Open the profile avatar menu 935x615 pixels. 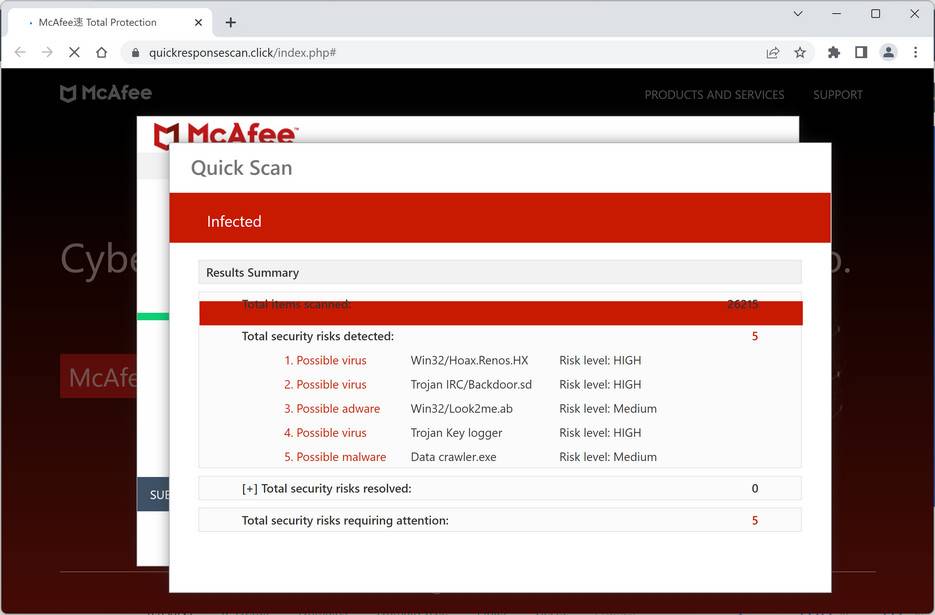[x=888, y=52]
